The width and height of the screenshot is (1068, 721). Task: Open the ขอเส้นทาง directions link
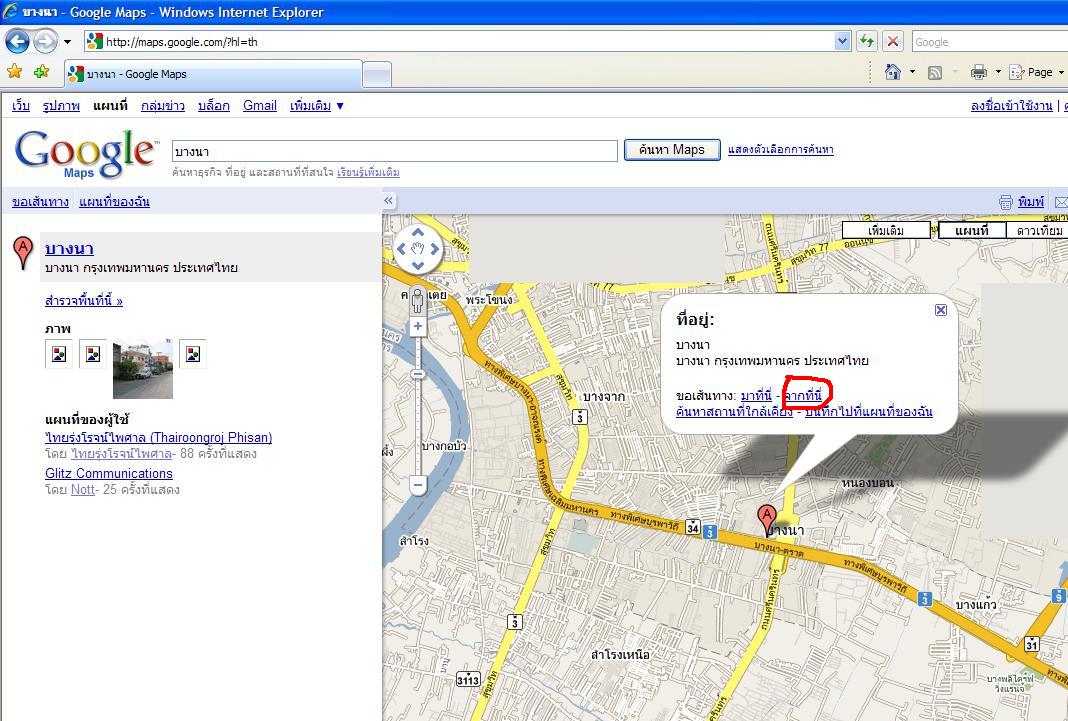tap(40, 202)
